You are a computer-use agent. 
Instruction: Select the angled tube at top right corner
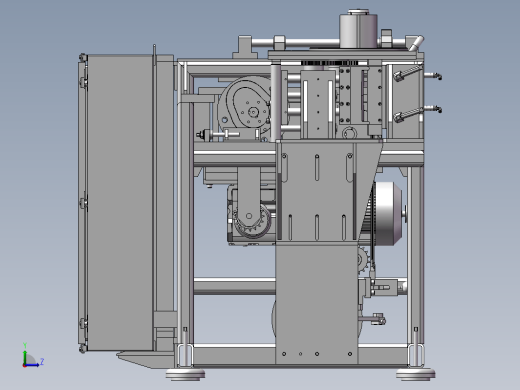pyautogui.click(x=416, y=44)
